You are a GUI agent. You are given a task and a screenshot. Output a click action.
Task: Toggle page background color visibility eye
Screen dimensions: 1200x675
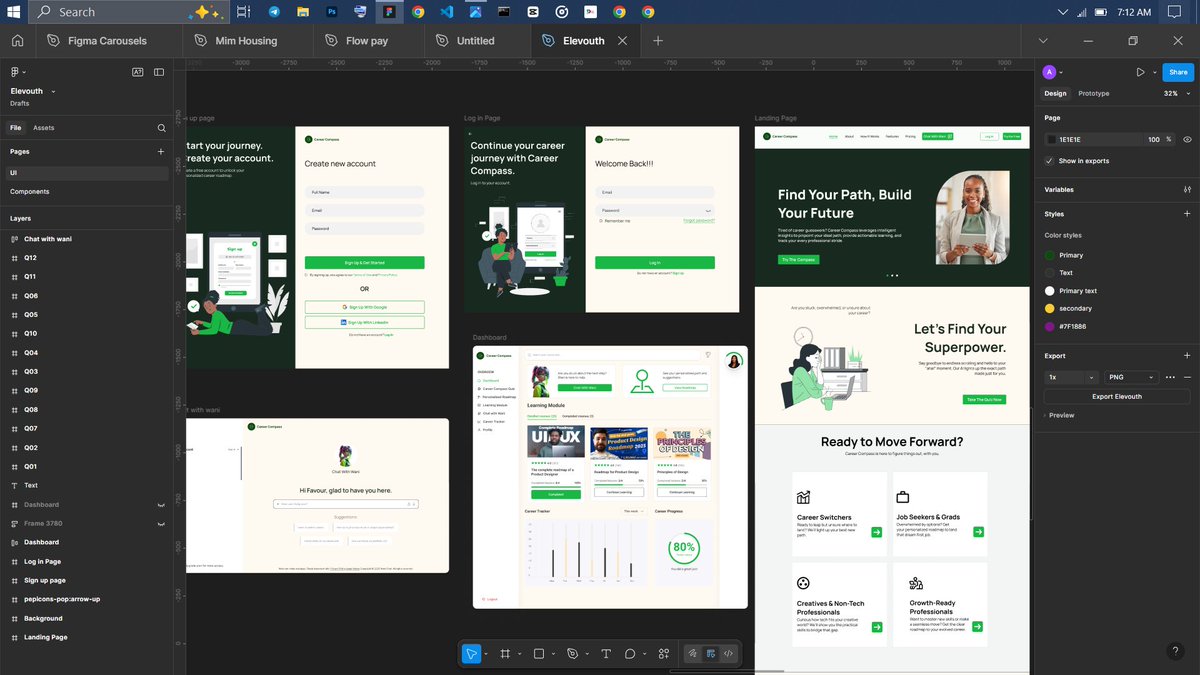pos(1187,139)
